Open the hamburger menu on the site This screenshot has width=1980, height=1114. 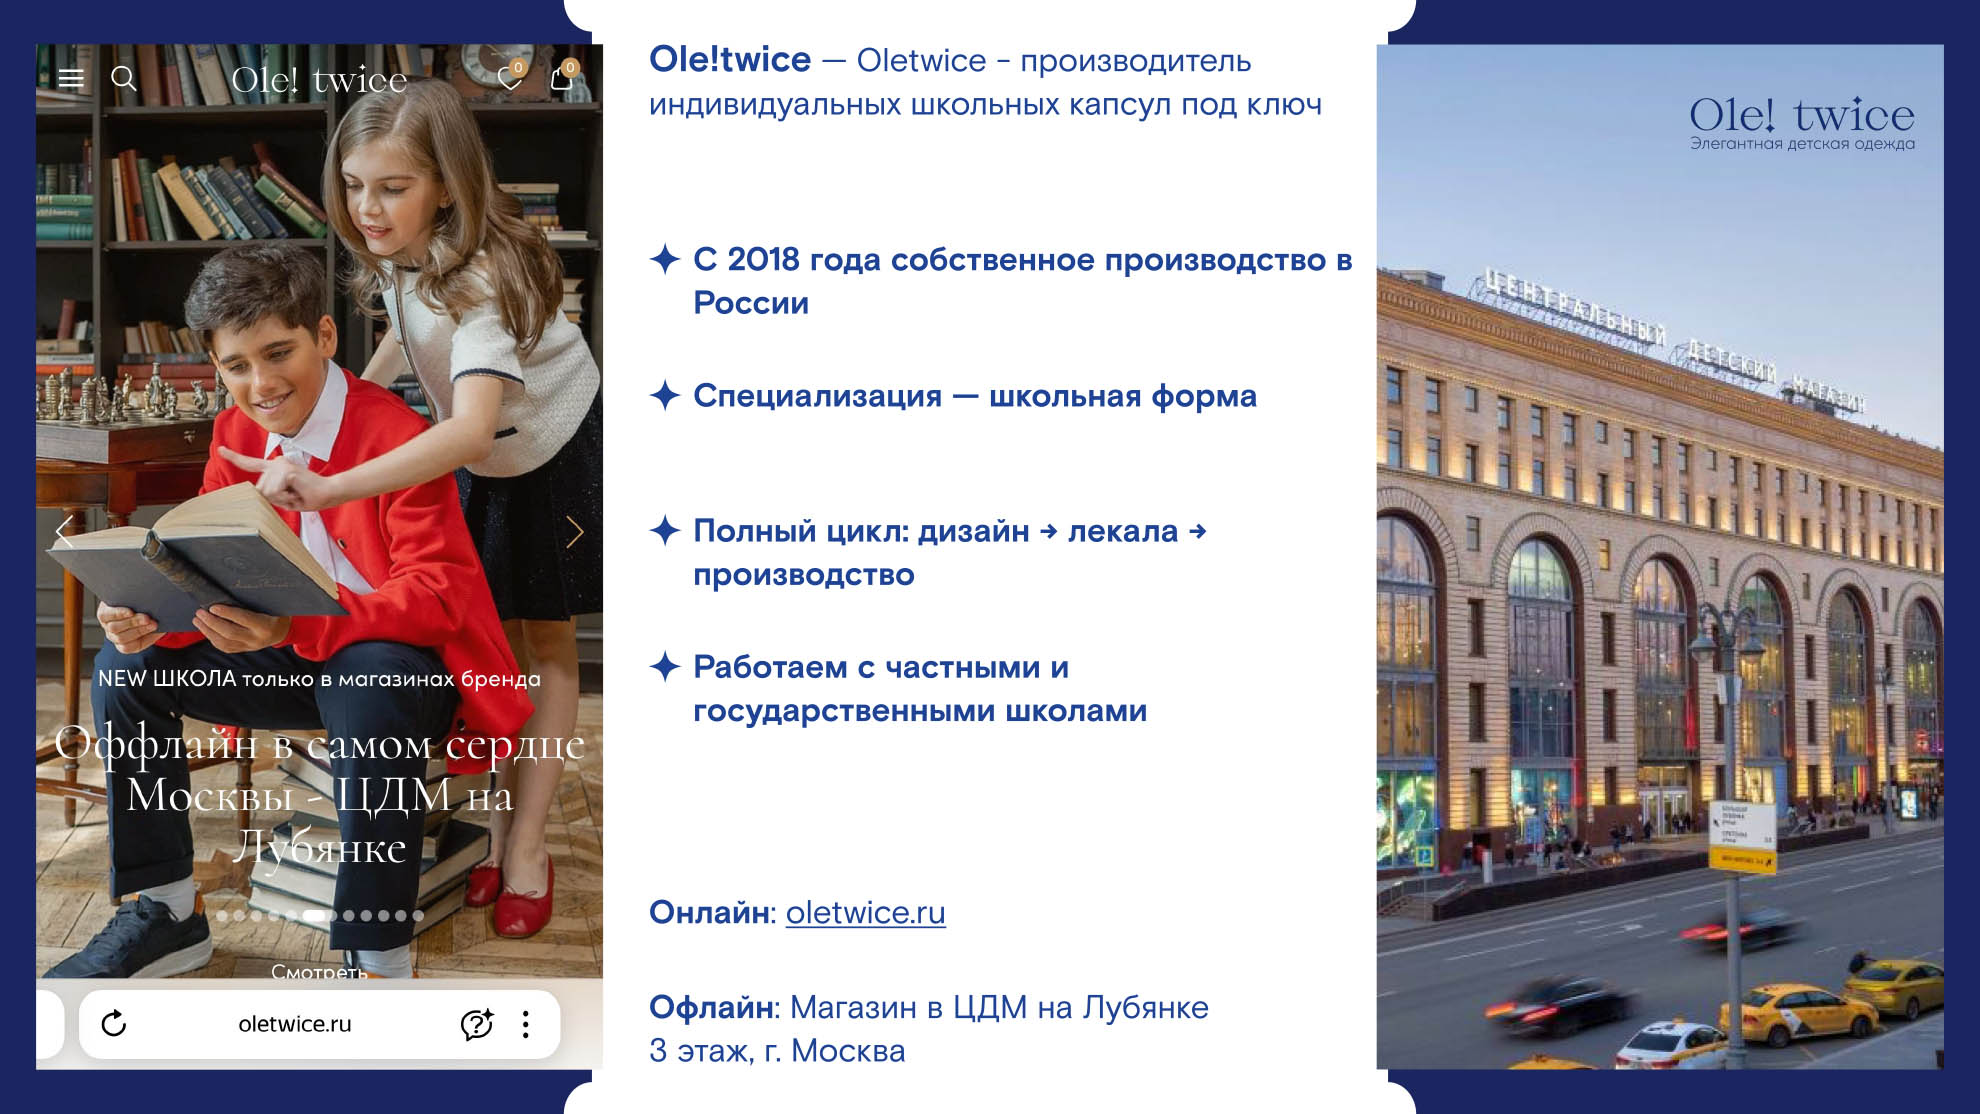pos(71,78)
